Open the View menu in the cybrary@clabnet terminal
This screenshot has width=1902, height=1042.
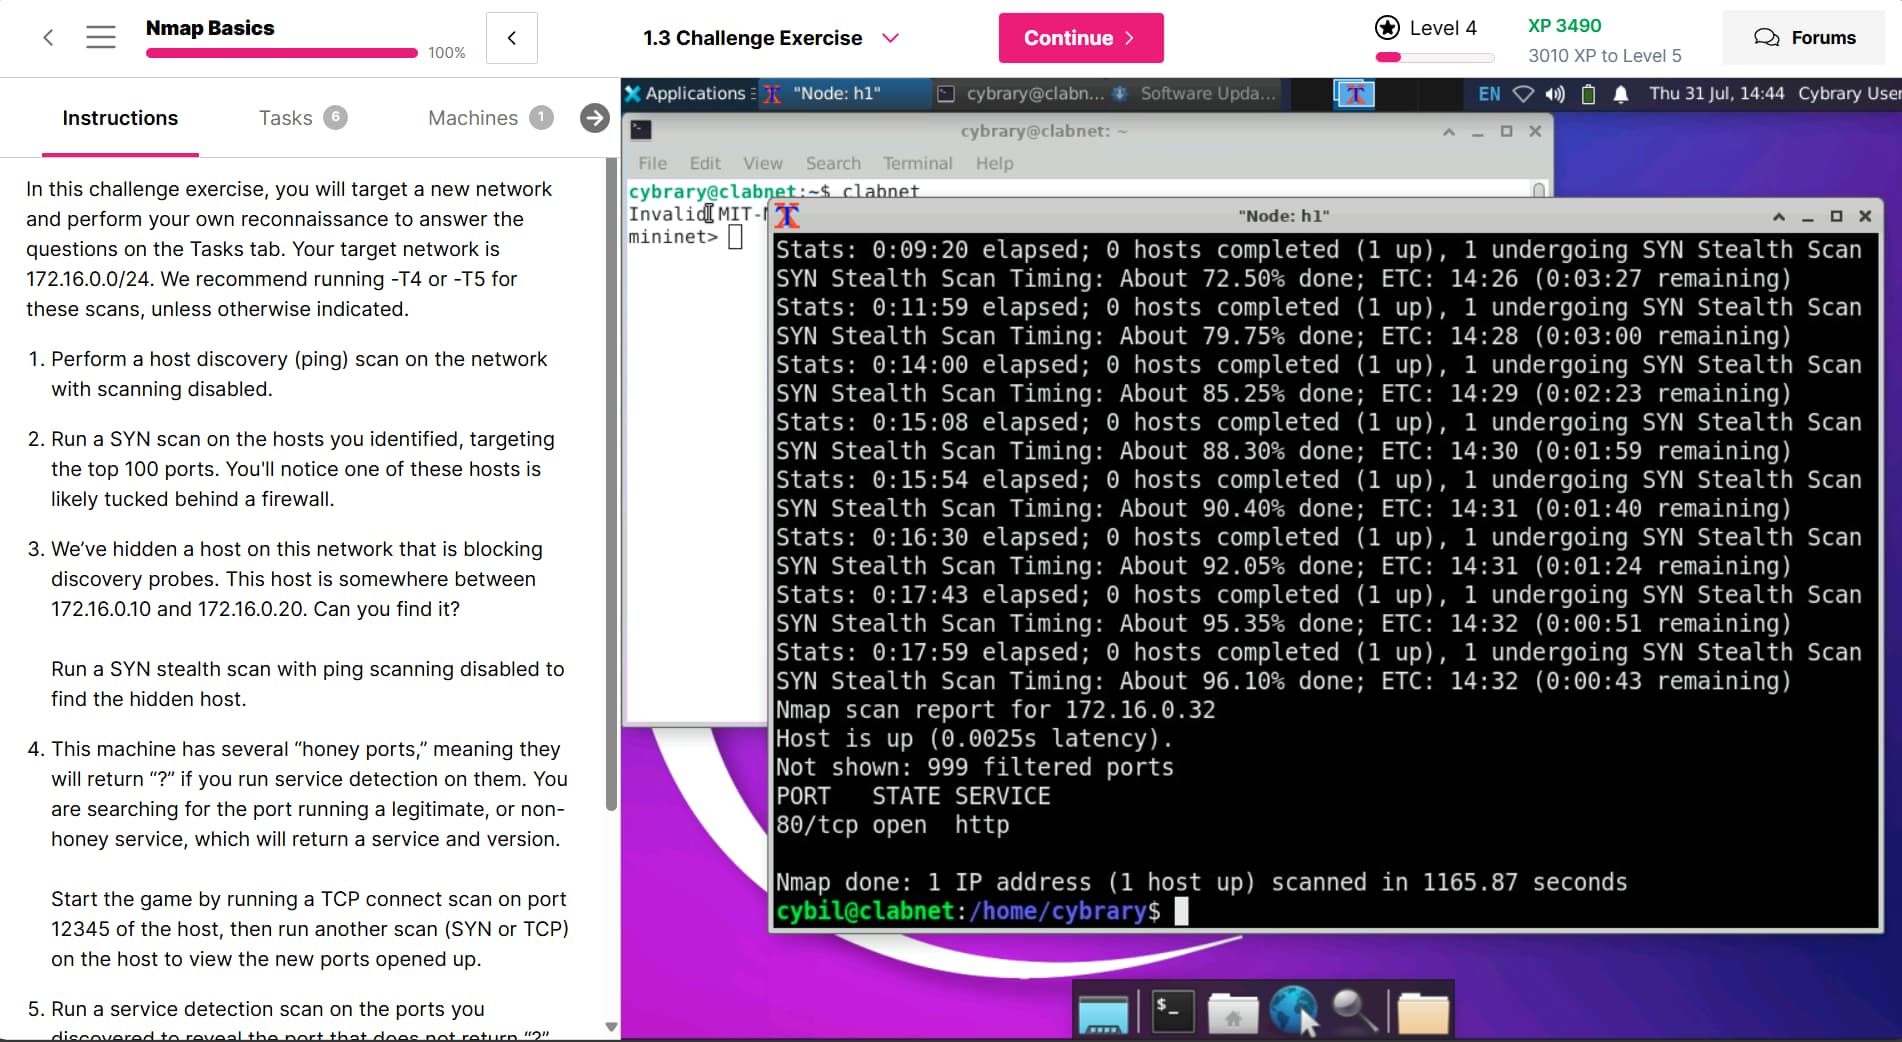click(x=762, y=163)
